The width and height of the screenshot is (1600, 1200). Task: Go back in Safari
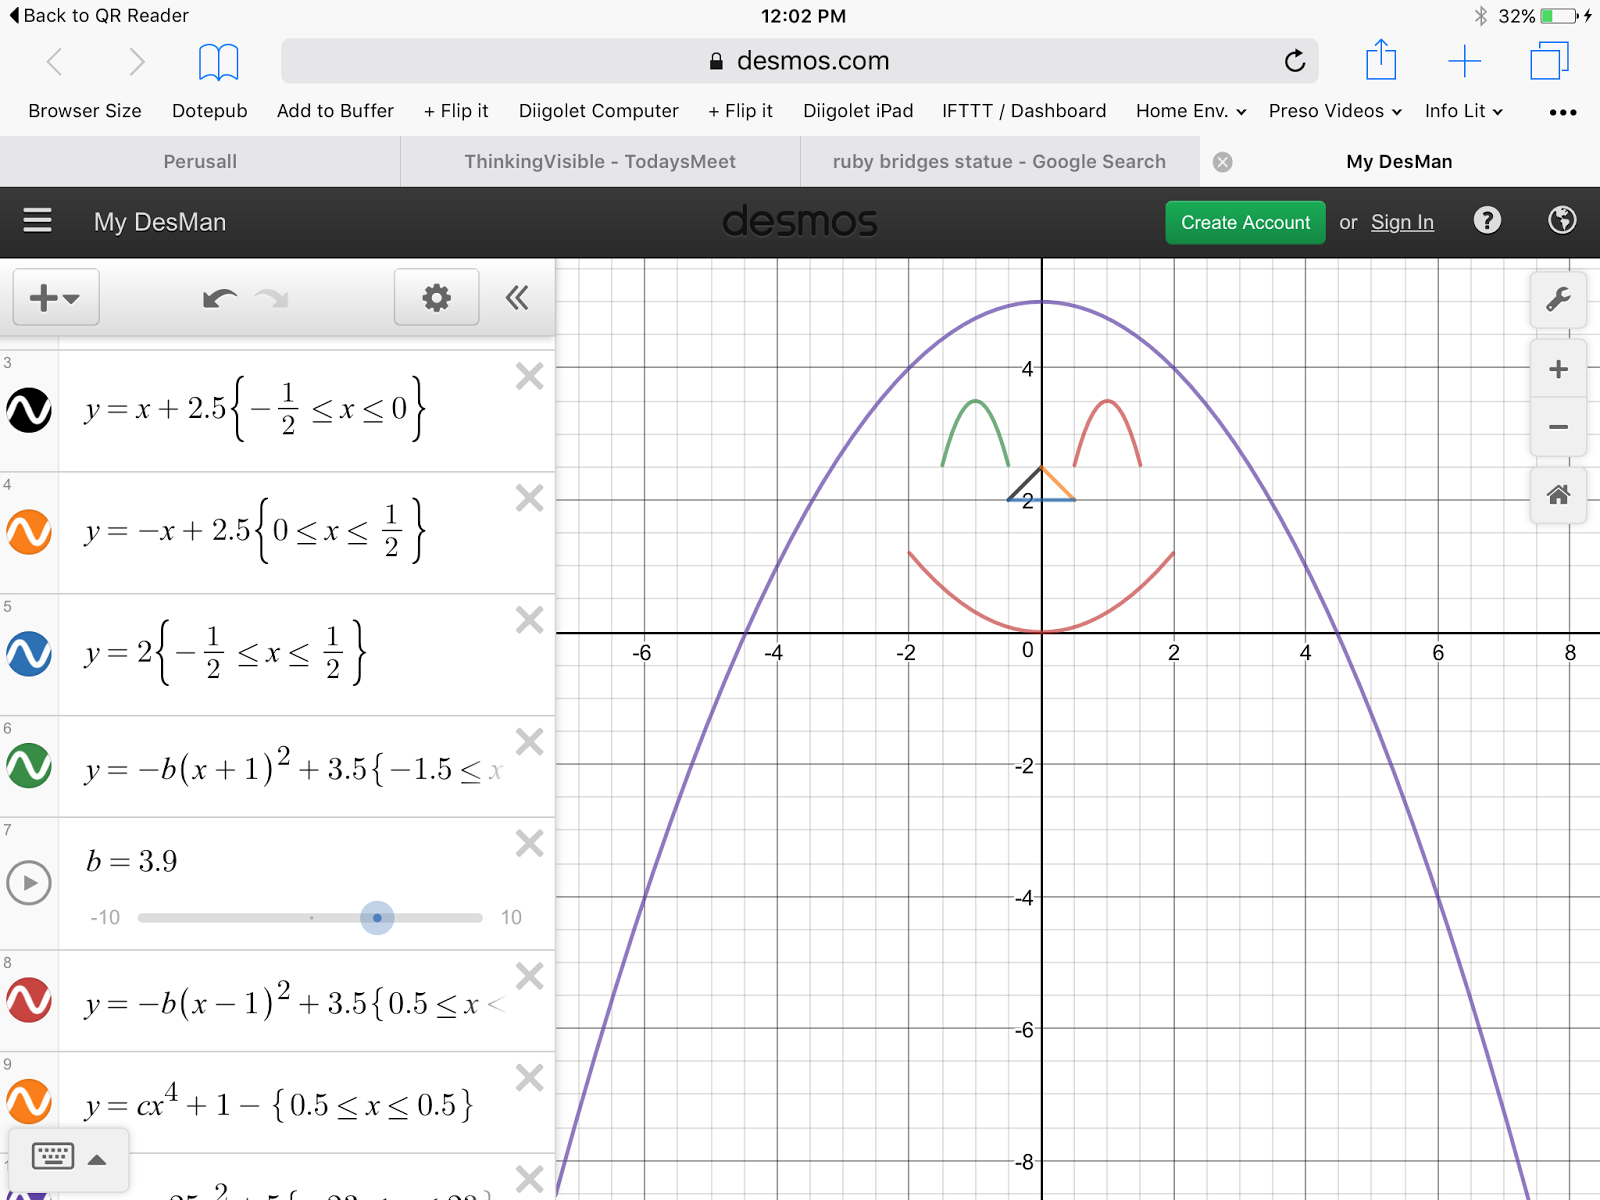(x=55, y=62)
